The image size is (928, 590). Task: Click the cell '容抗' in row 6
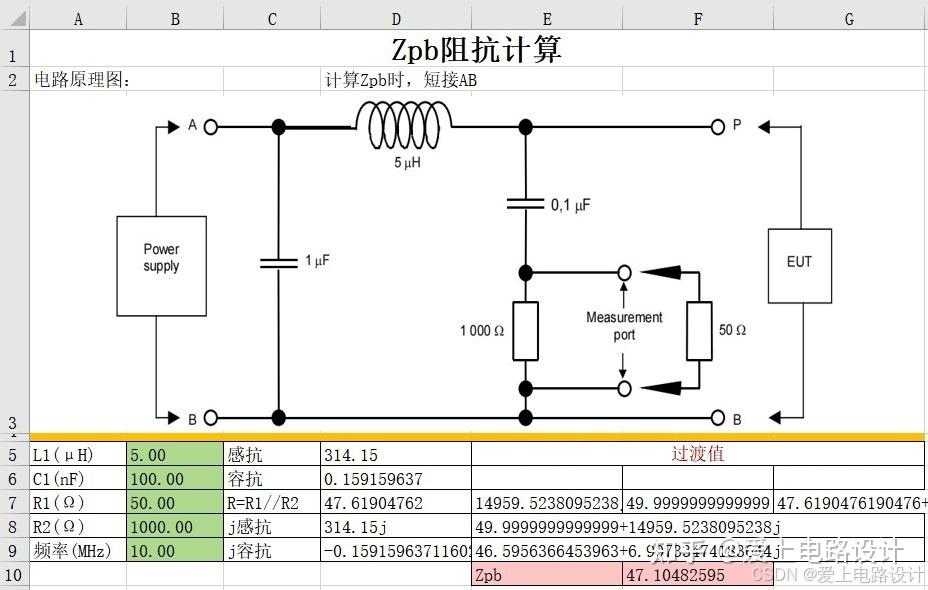tap(272, 478)
